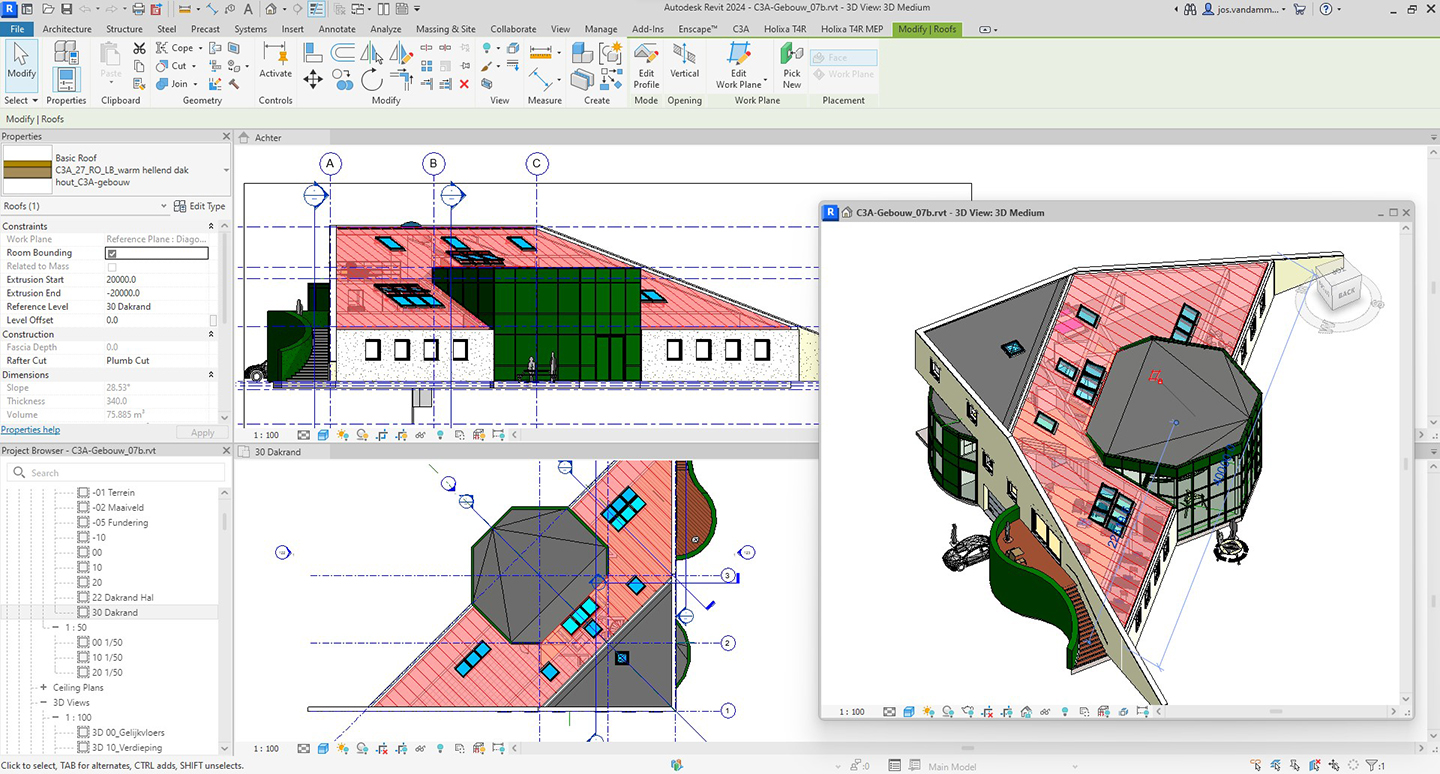Screen dimensions: 1440x774
Task: Click the Project Browser vertical scrollbar
Action: click(x=224, y=520)
